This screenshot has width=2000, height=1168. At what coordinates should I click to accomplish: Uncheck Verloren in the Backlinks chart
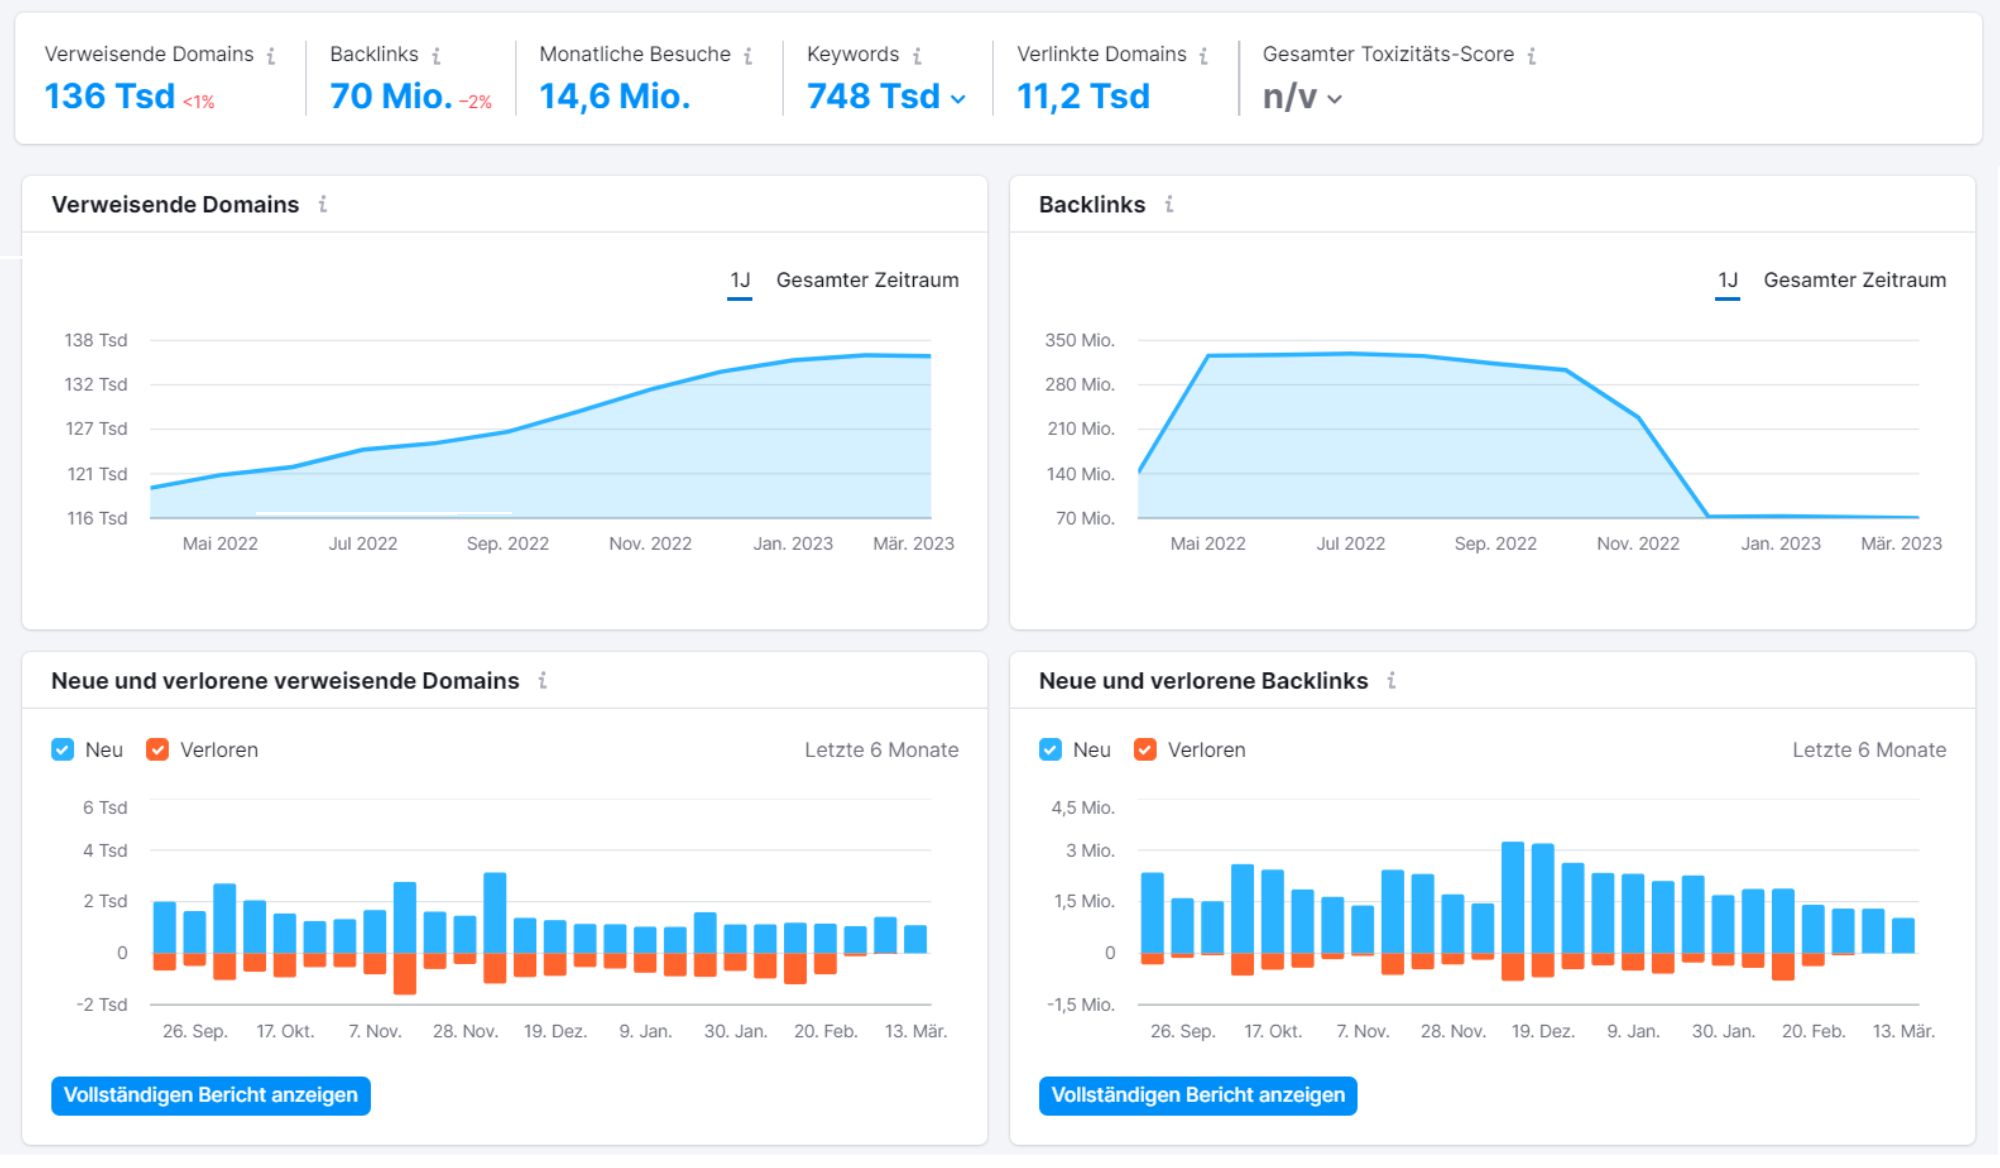click(x=1144, y=749)
